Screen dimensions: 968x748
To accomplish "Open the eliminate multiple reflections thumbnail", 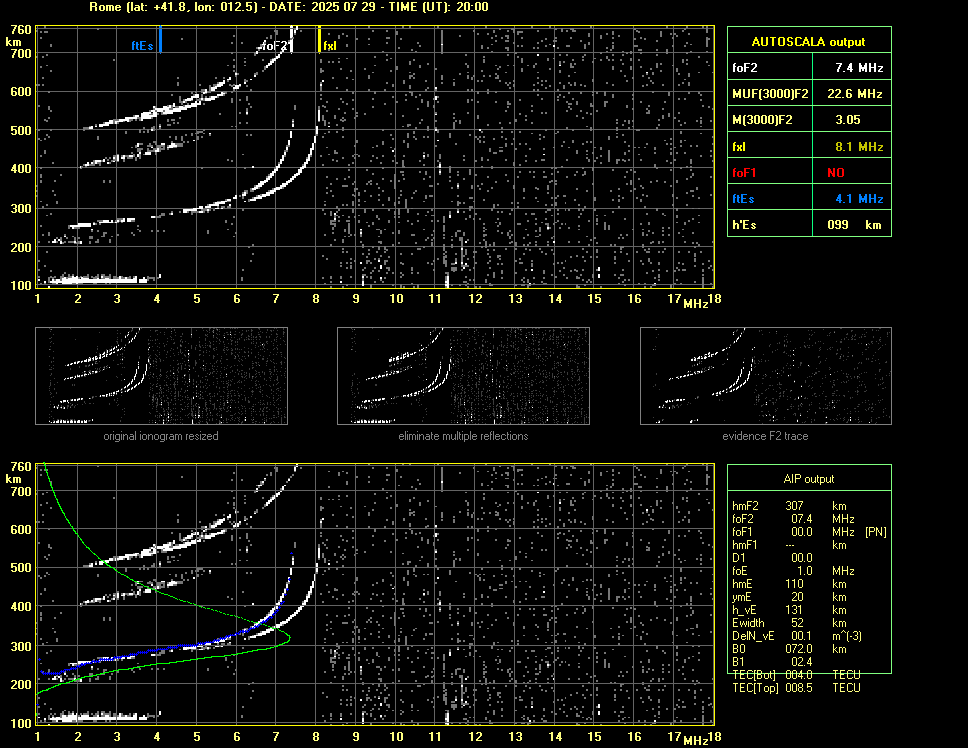I will pos(463,376).
